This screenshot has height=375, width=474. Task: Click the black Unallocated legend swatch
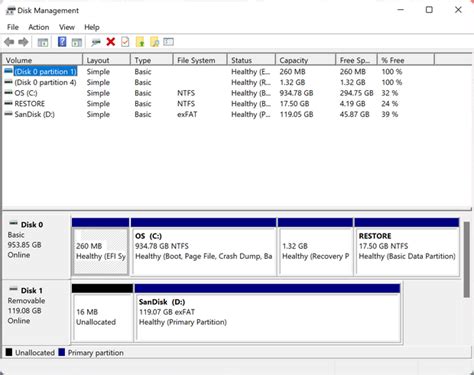click(x=9, y=352)
